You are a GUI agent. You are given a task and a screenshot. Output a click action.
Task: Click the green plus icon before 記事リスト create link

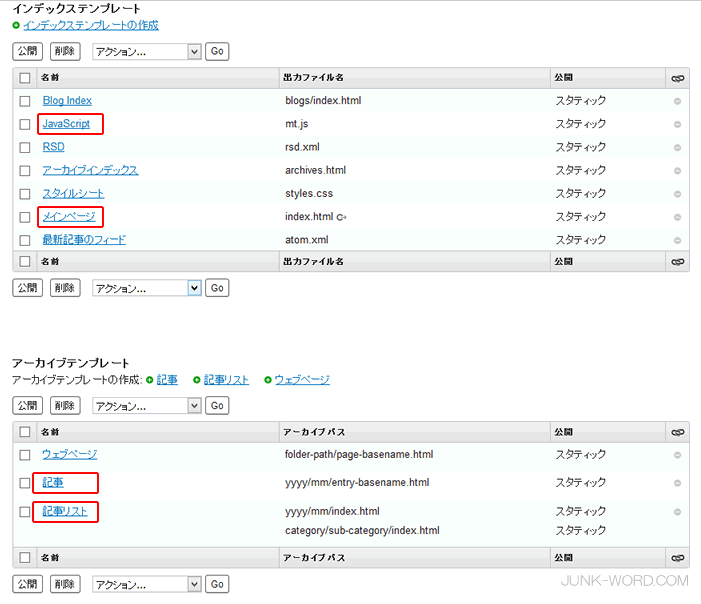coord(197,380)
